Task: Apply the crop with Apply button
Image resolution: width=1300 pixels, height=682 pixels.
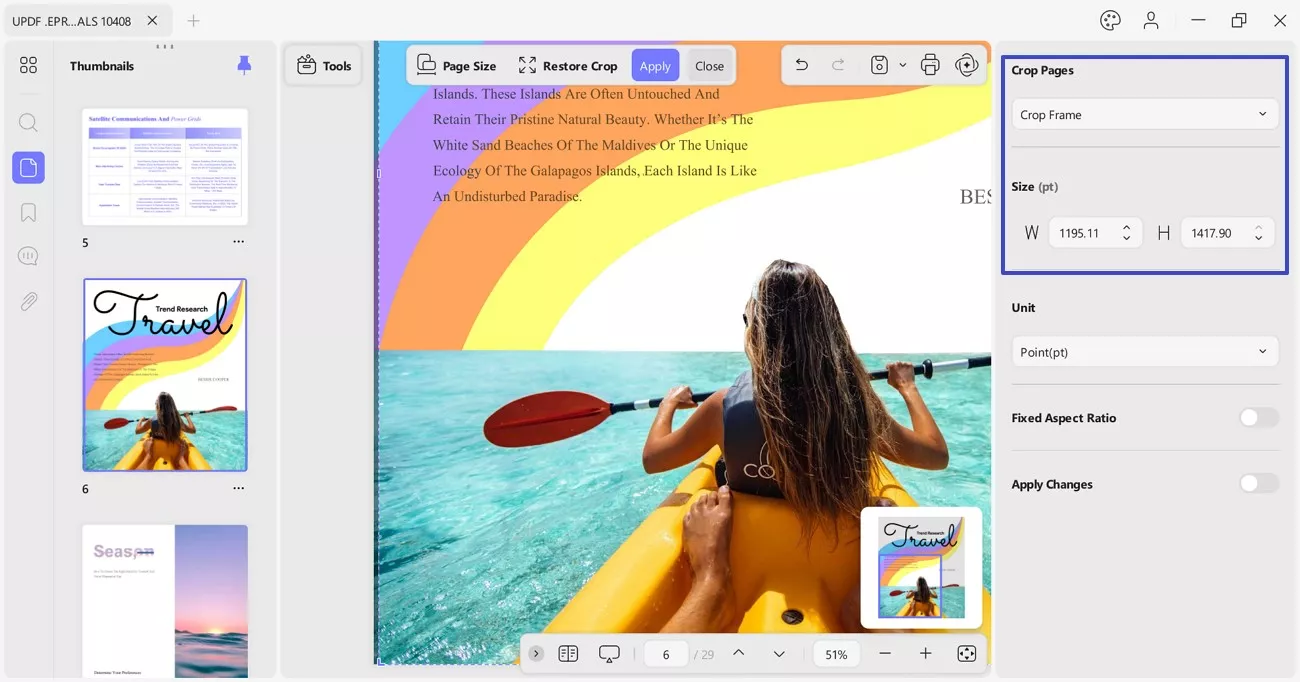Action: pos(655,65)
